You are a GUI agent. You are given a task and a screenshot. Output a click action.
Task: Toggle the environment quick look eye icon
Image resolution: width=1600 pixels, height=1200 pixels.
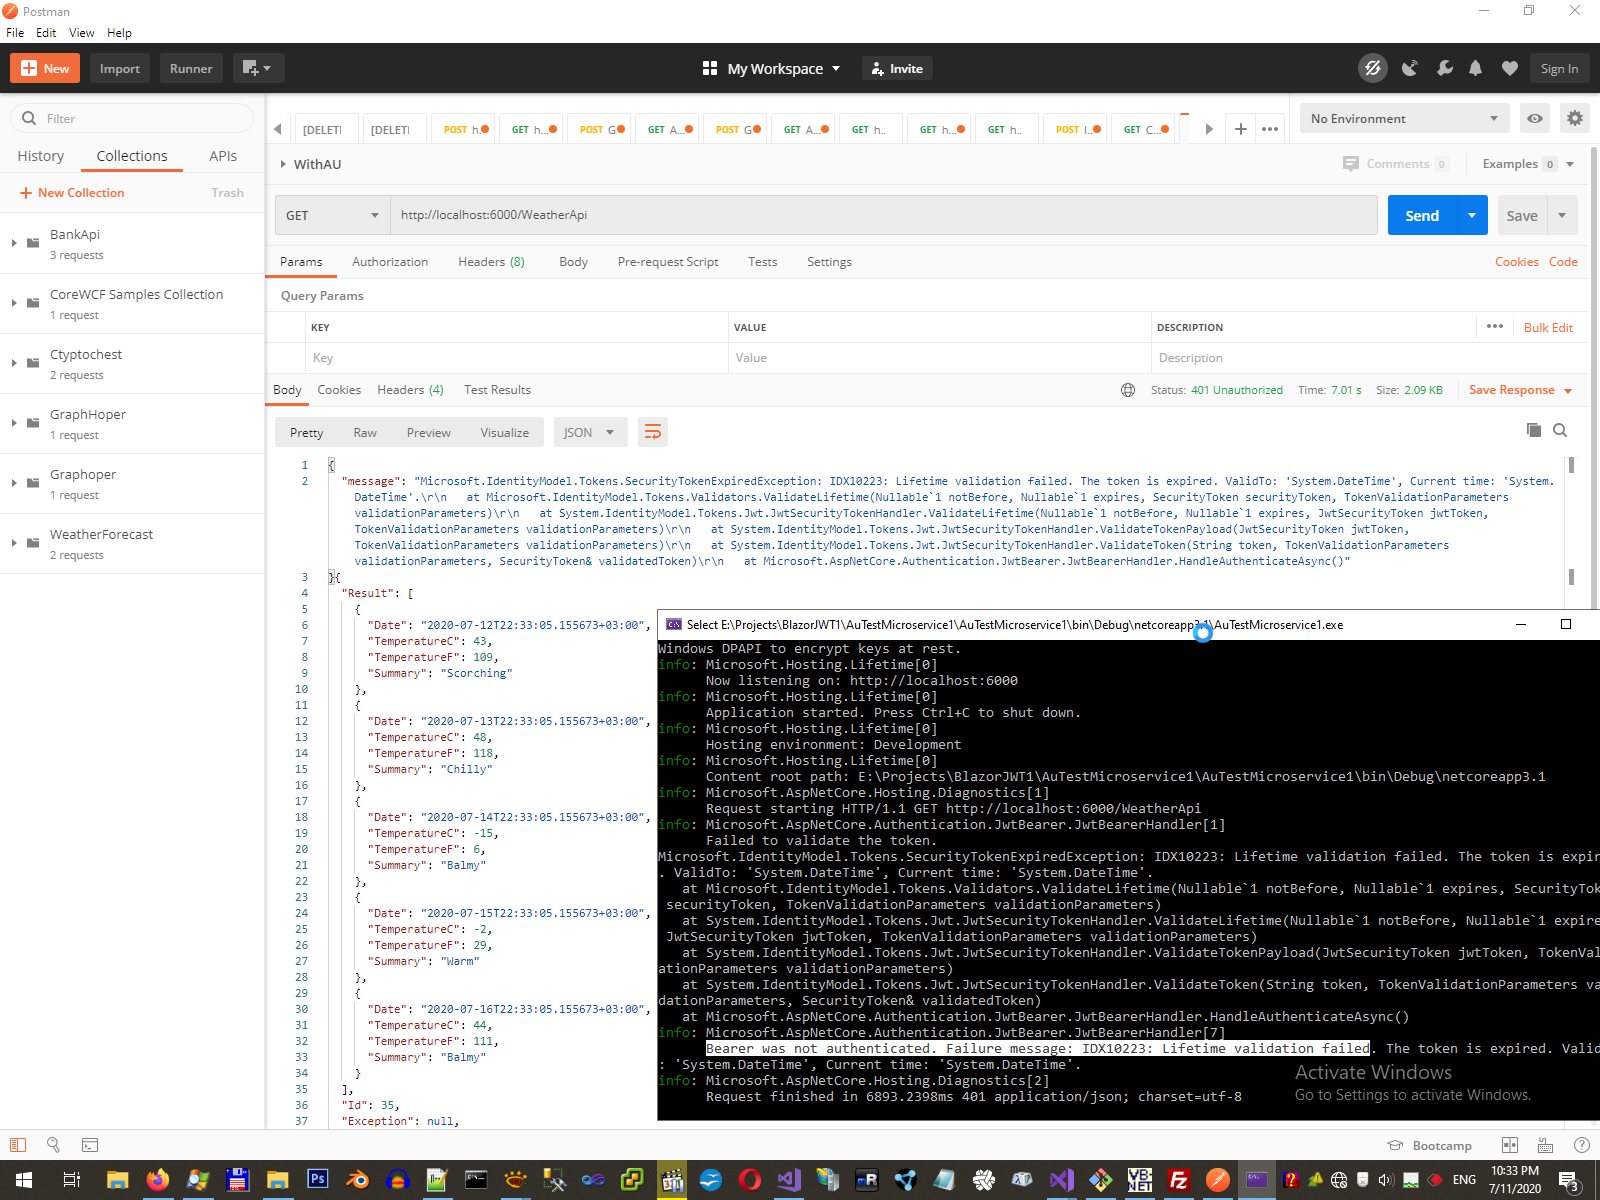point(1535,118)
